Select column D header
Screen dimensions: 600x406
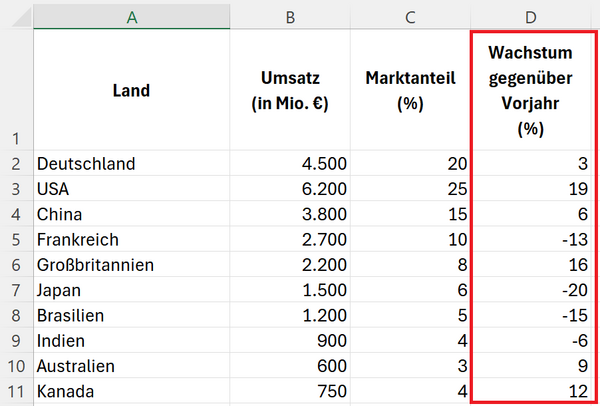pyautogui.click(x=534, y=16)
